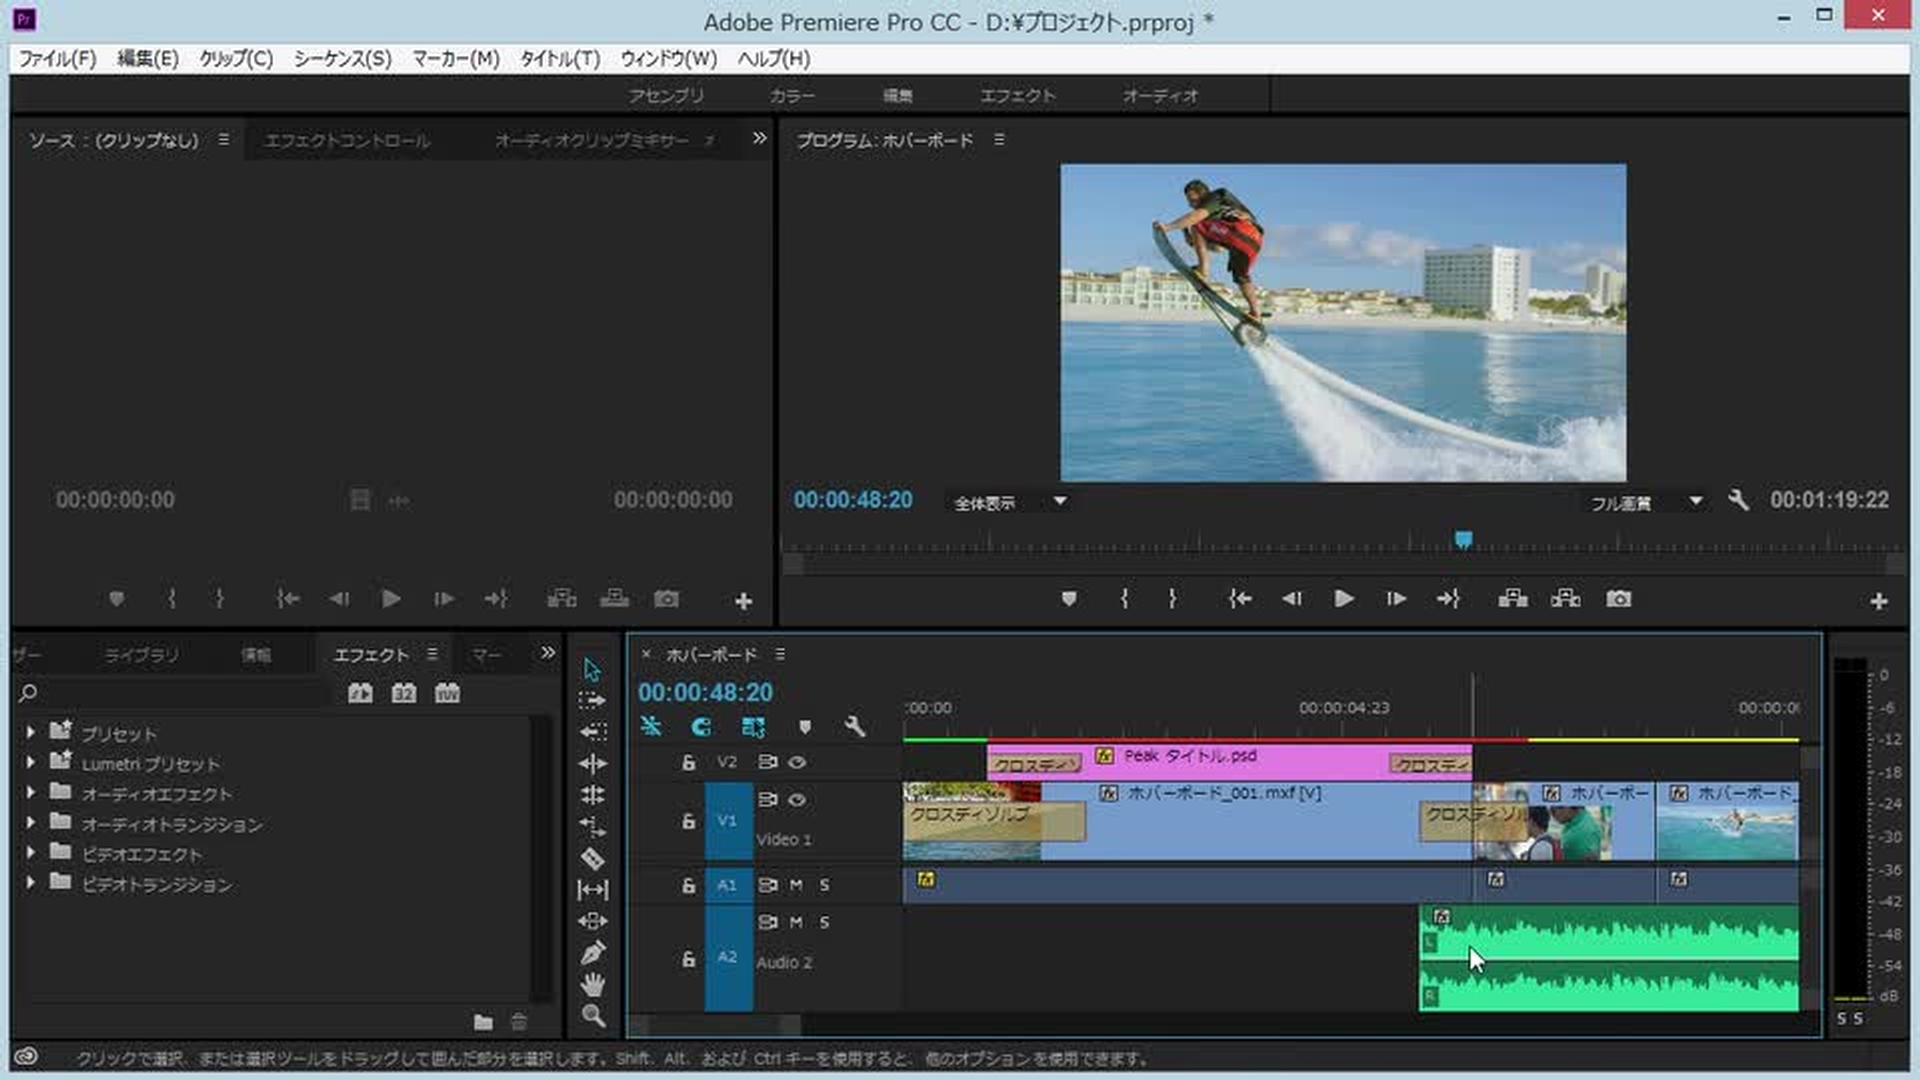Expand the Lumetri プリセット folder

click(x=31, y=763)
